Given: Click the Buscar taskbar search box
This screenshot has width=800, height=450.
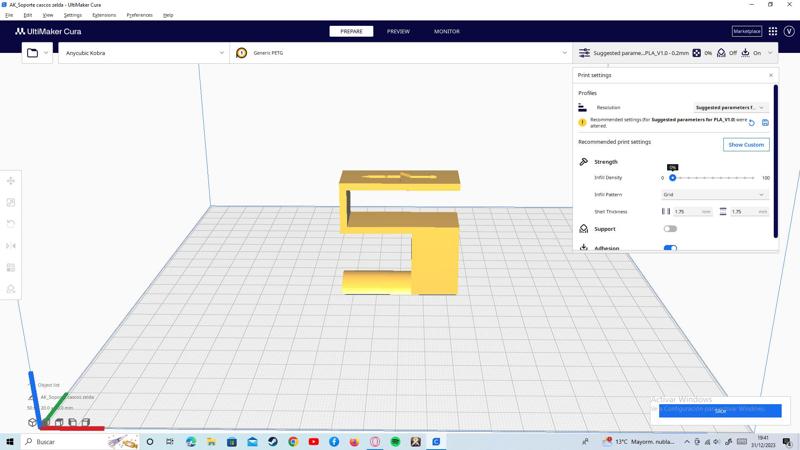Looking at the screenshot, I should [81, 441].
